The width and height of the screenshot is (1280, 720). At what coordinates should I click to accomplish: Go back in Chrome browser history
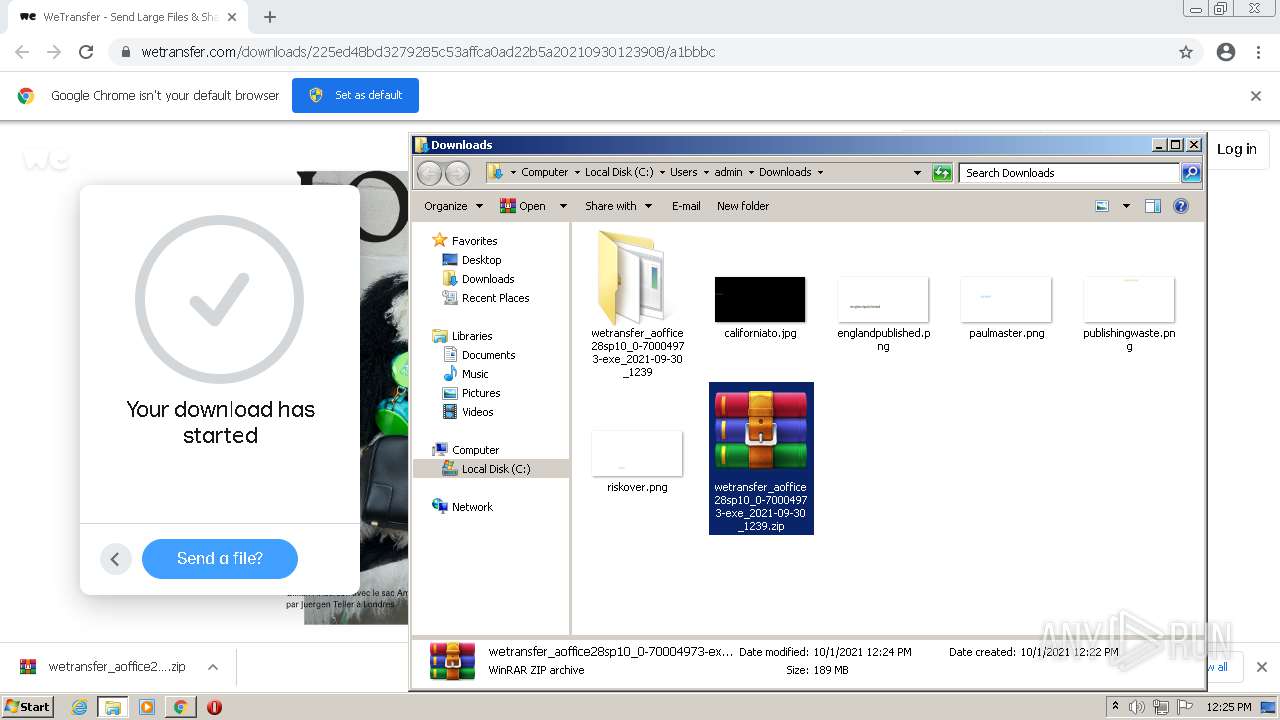22,52
